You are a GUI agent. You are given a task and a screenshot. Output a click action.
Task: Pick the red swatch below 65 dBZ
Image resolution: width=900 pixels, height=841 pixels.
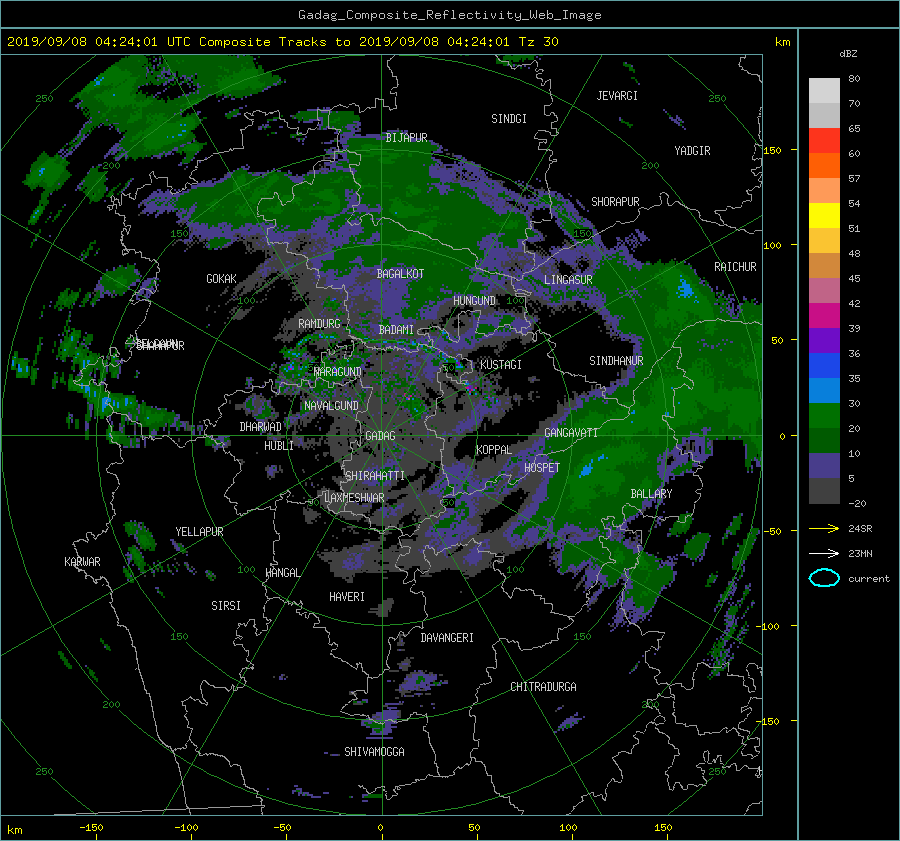[824, 140]
